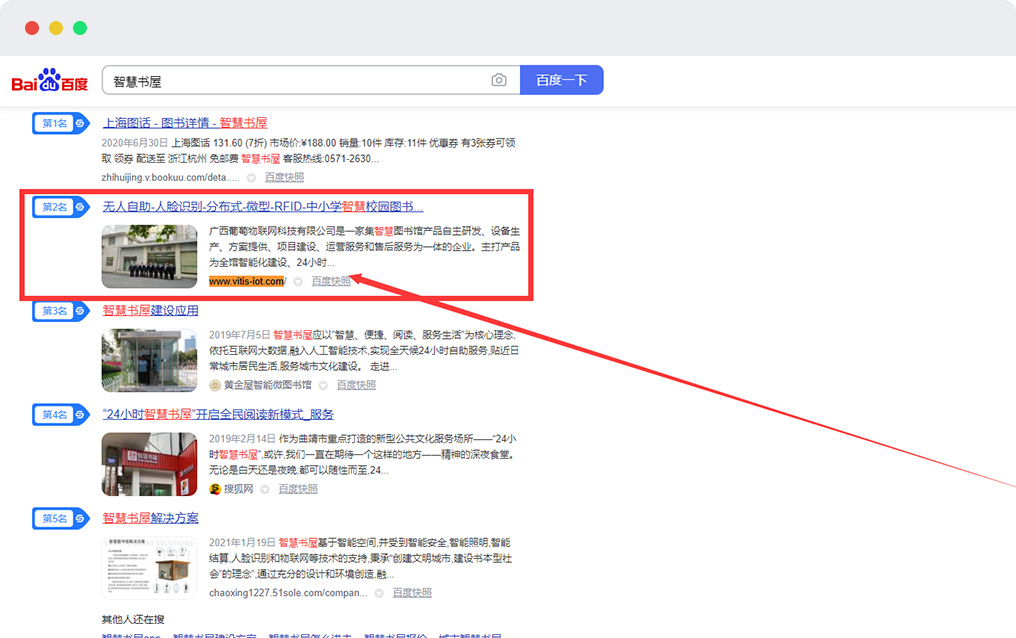Focus the search box containing 智慧书屋
This screenshot has width=1016, height=638.
point(311,80)
